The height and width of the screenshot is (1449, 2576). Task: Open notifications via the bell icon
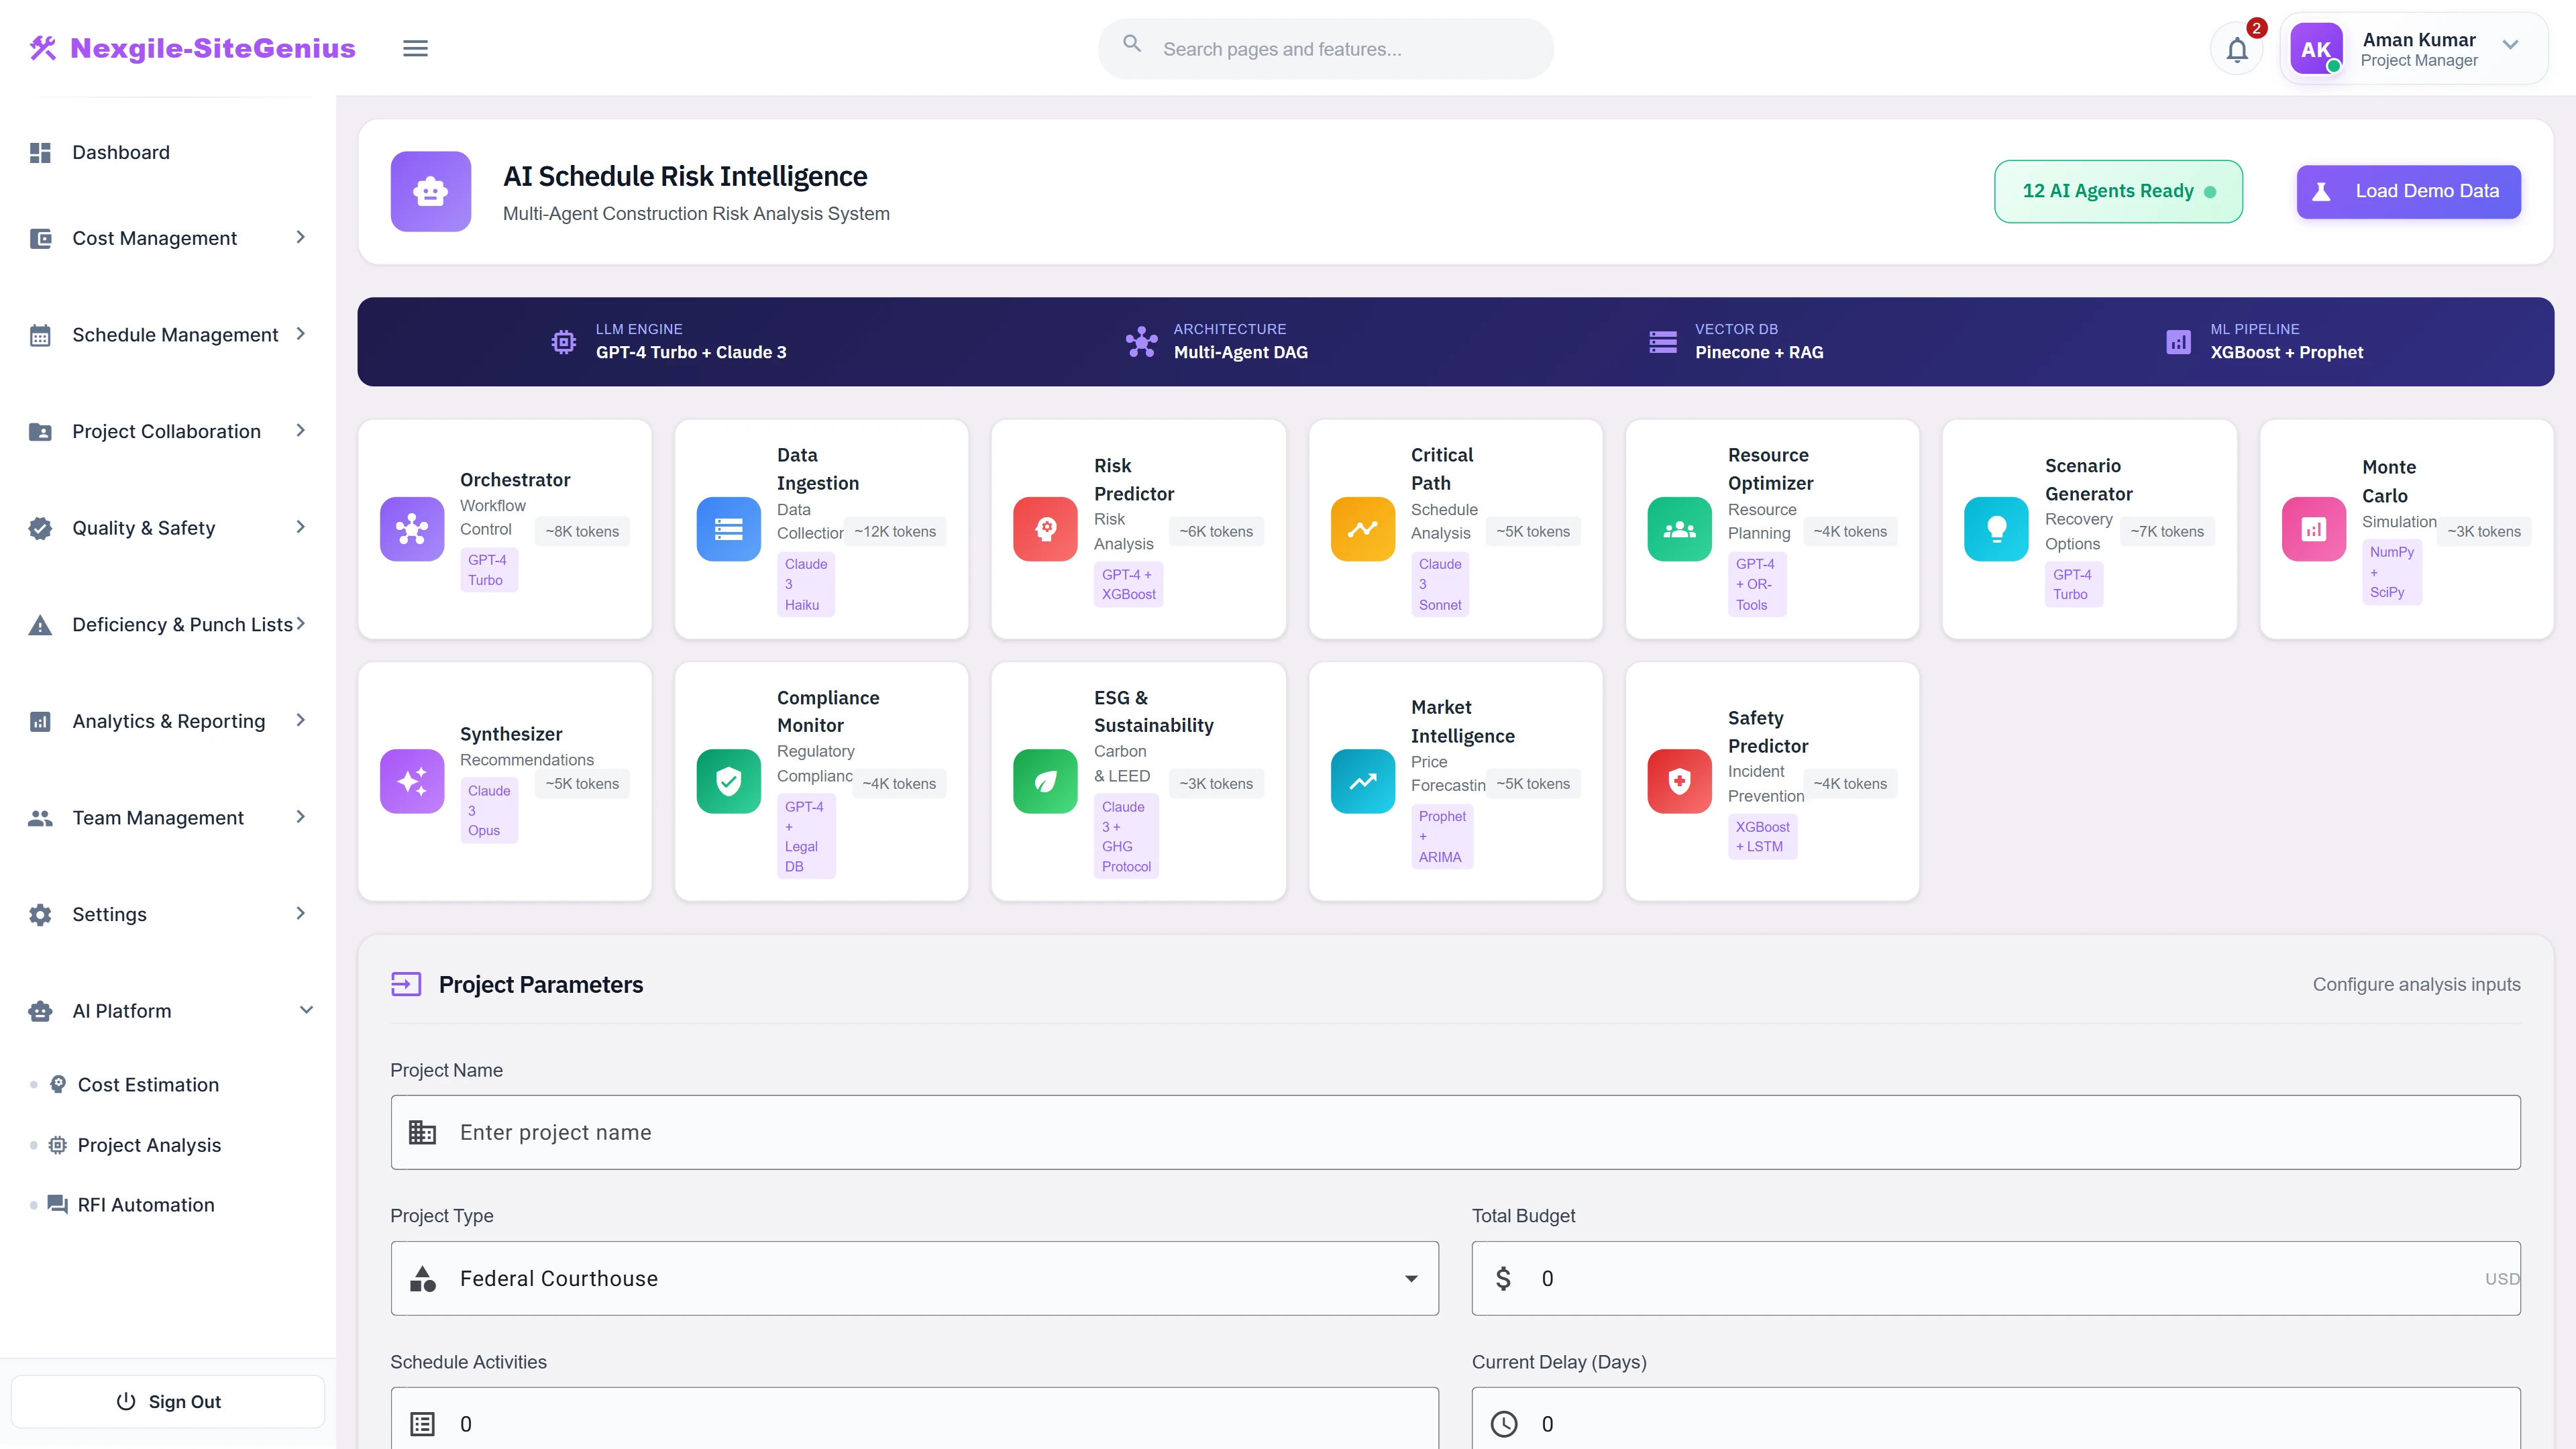2237,47
